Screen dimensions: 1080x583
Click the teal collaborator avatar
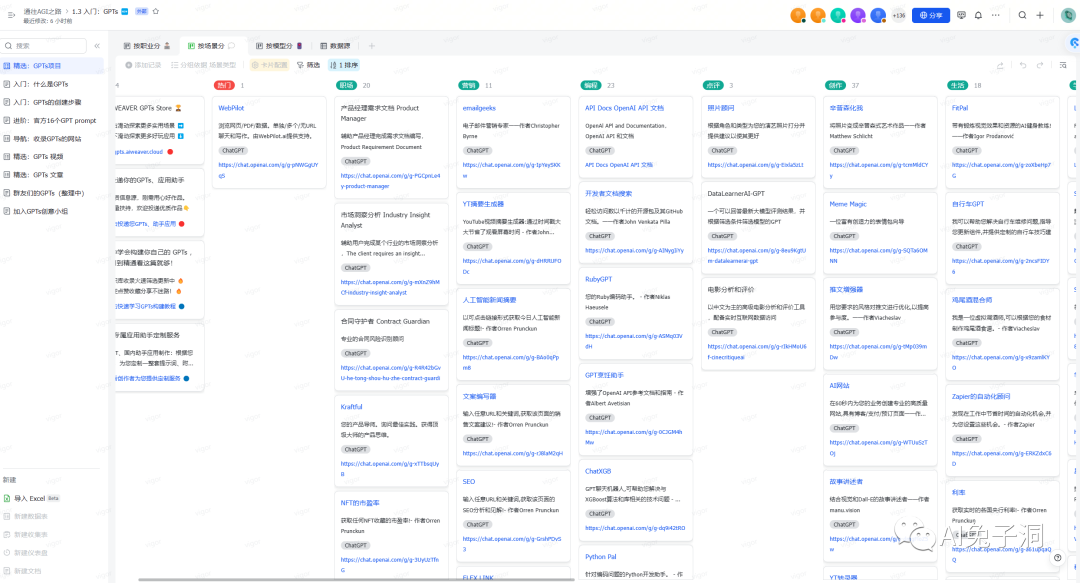pyautogui.click(x=838, y=15)
